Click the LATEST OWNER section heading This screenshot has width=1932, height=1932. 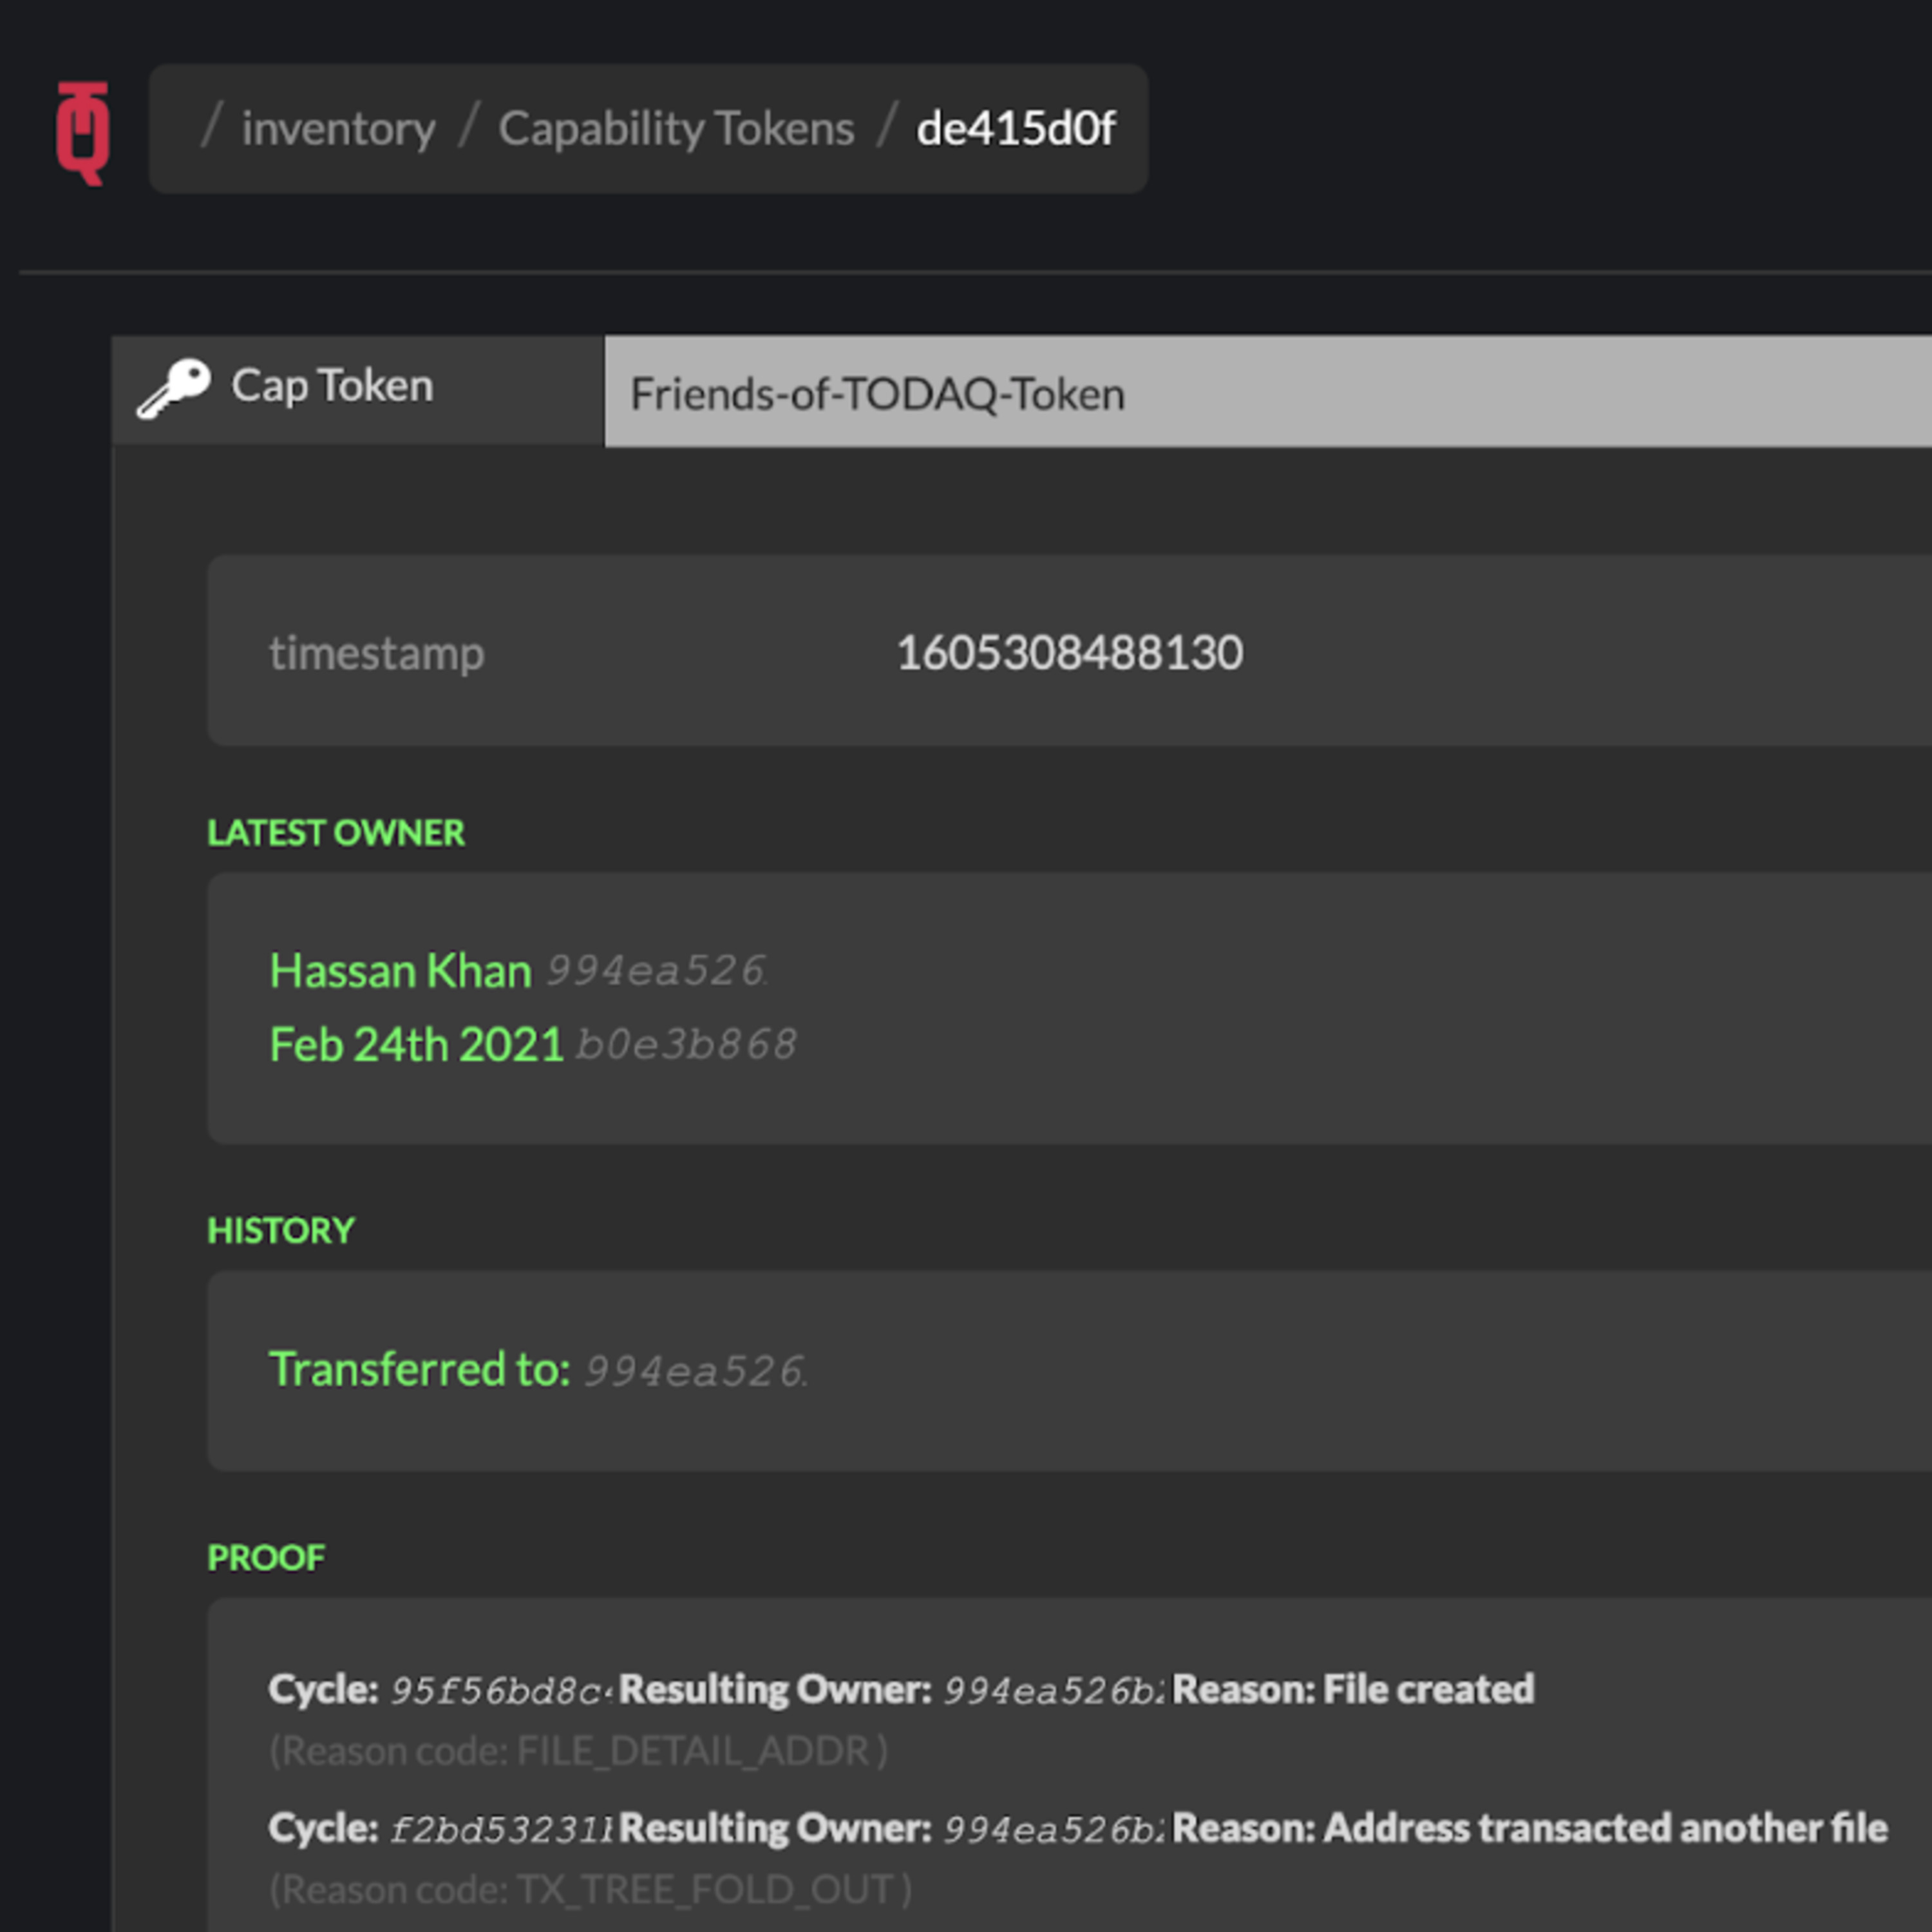point(336,833)
